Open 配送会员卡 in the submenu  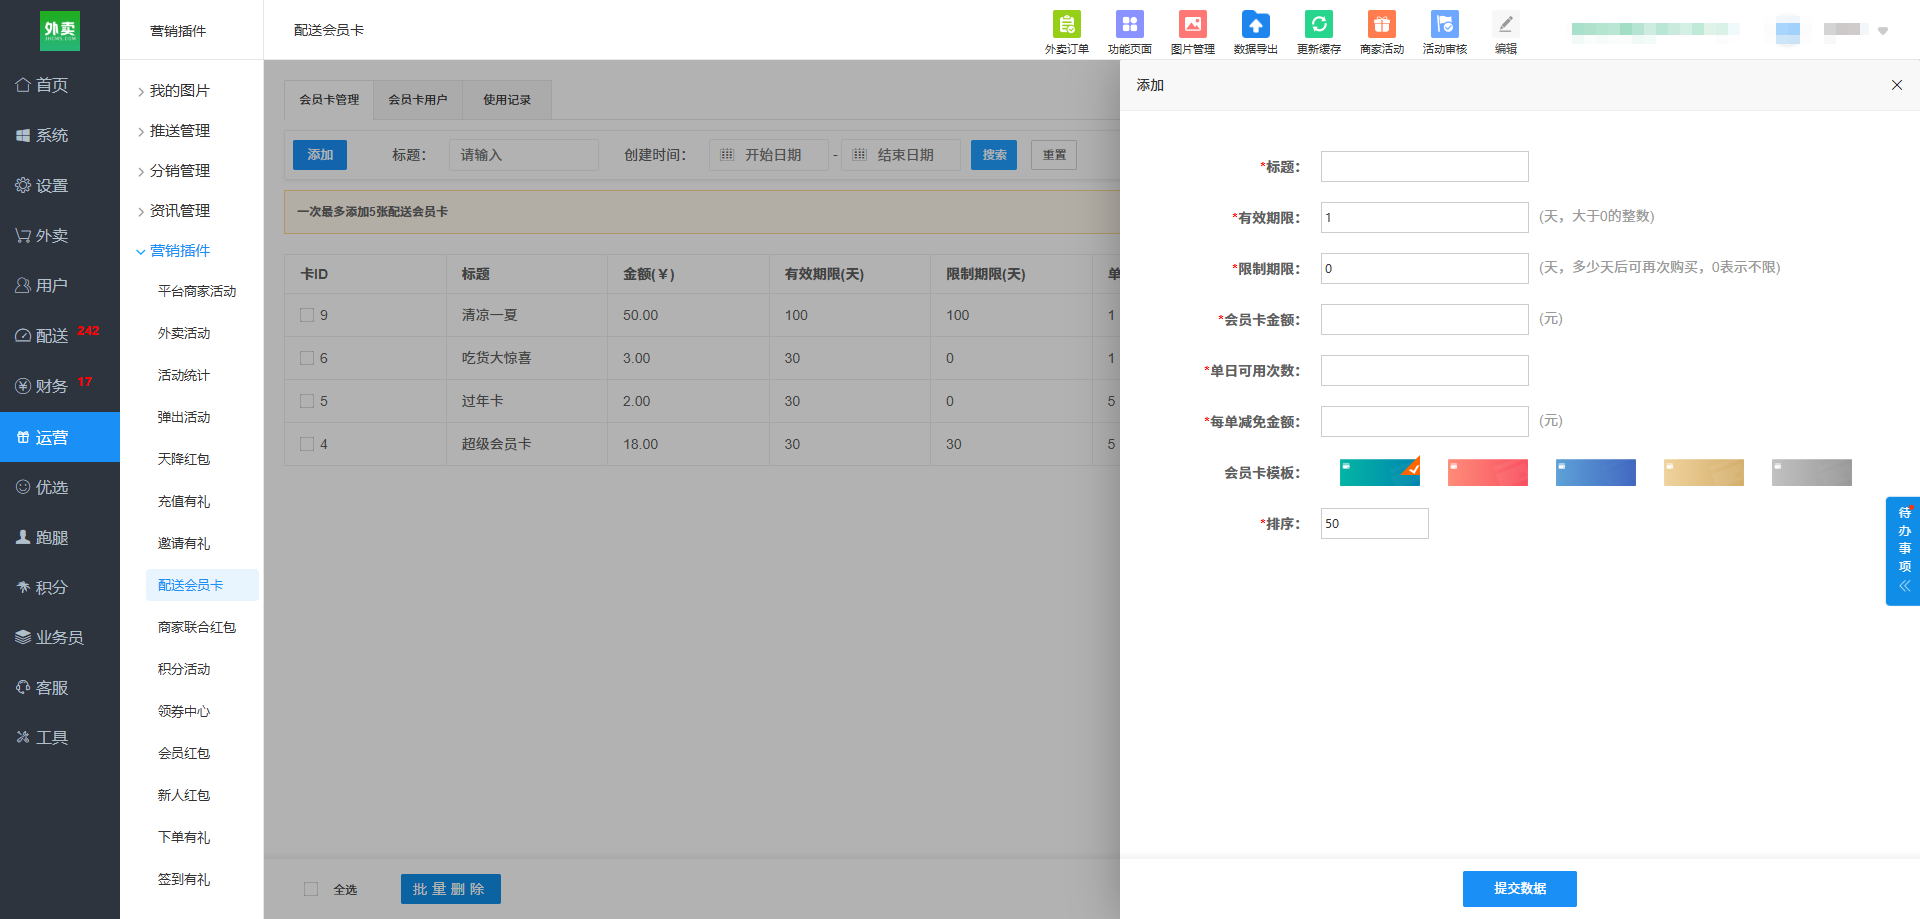202,585
